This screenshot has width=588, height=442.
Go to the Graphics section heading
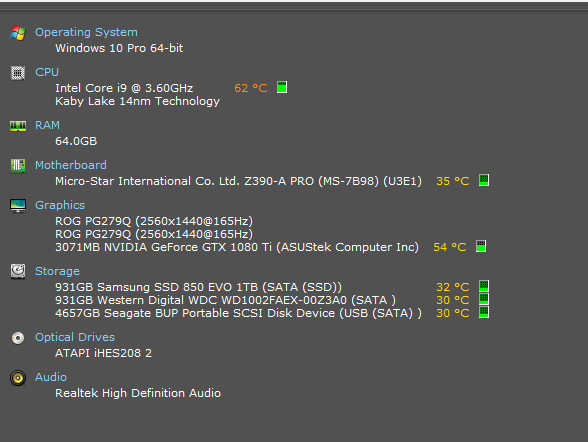(60, 205)
